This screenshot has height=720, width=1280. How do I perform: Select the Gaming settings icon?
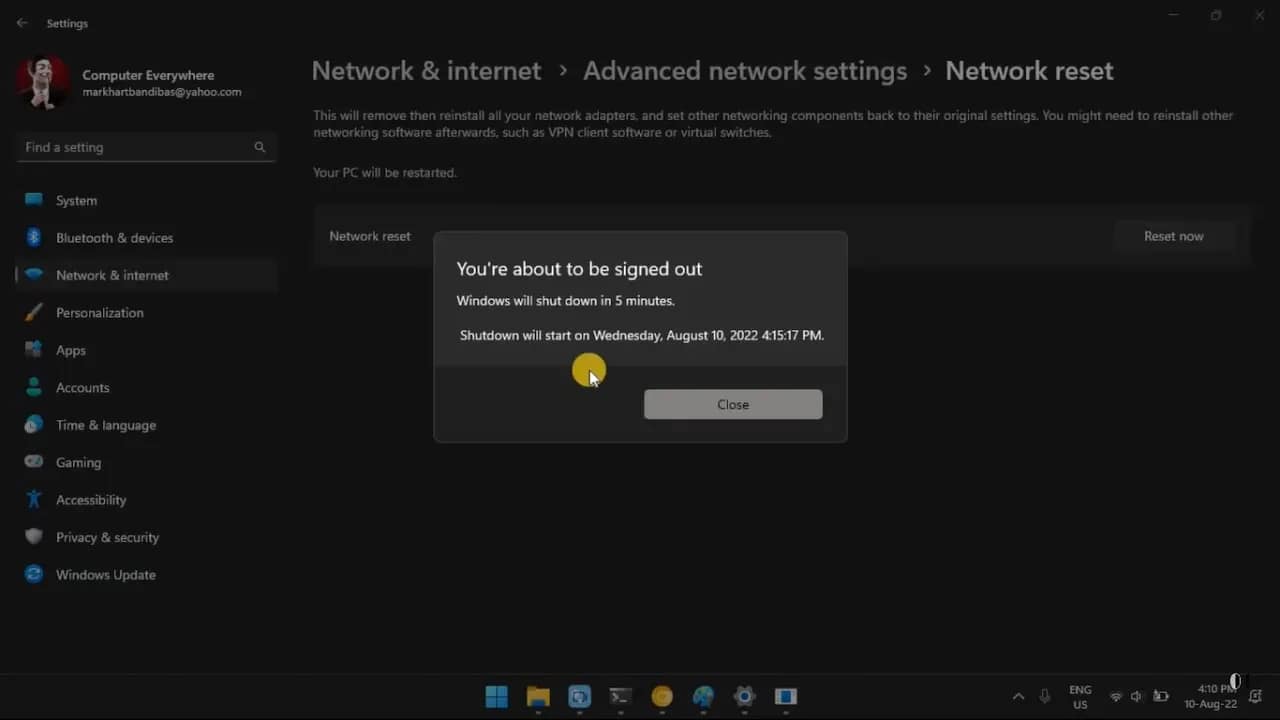(x=33, y=462)
